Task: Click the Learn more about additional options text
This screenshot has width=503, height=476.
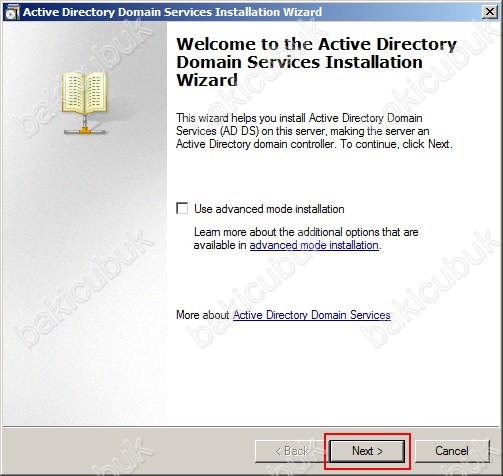Action: [306, 239]
